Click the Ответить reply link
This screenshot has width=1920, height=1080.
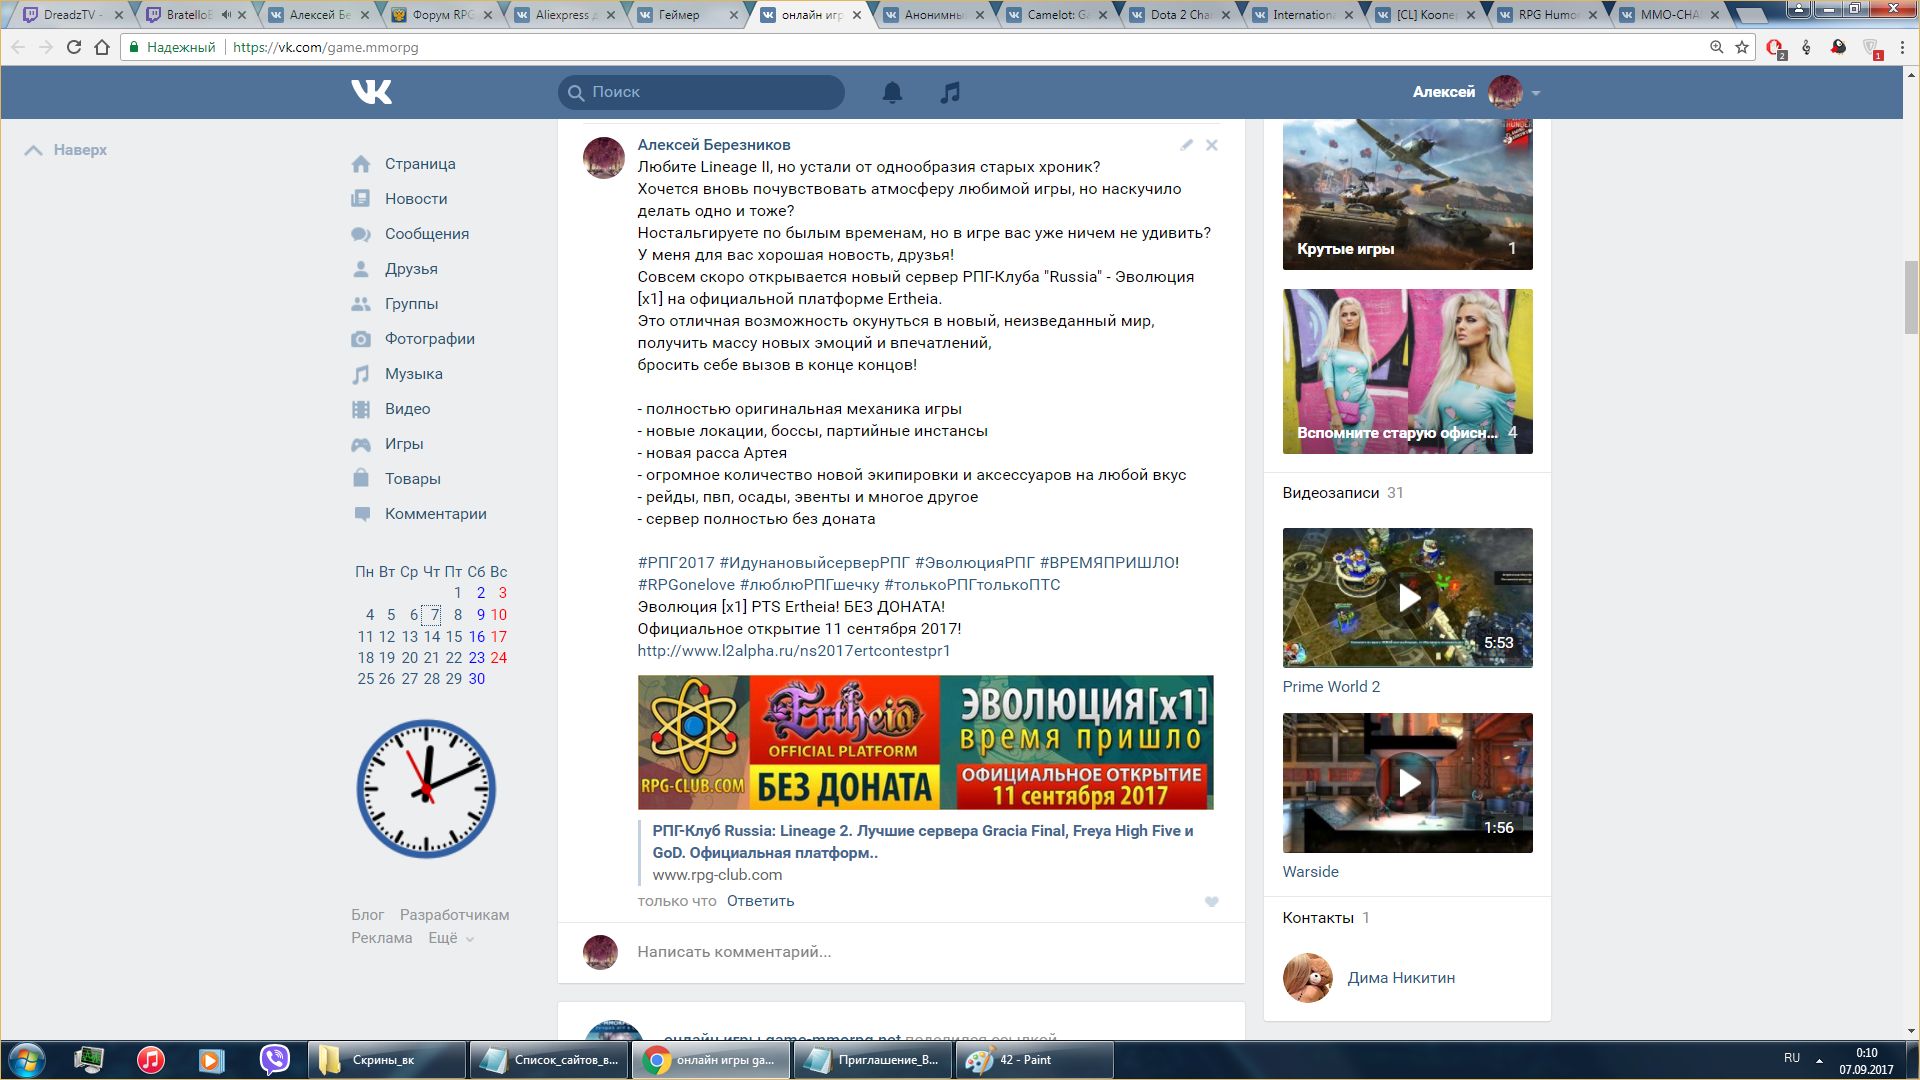point(760,901)
